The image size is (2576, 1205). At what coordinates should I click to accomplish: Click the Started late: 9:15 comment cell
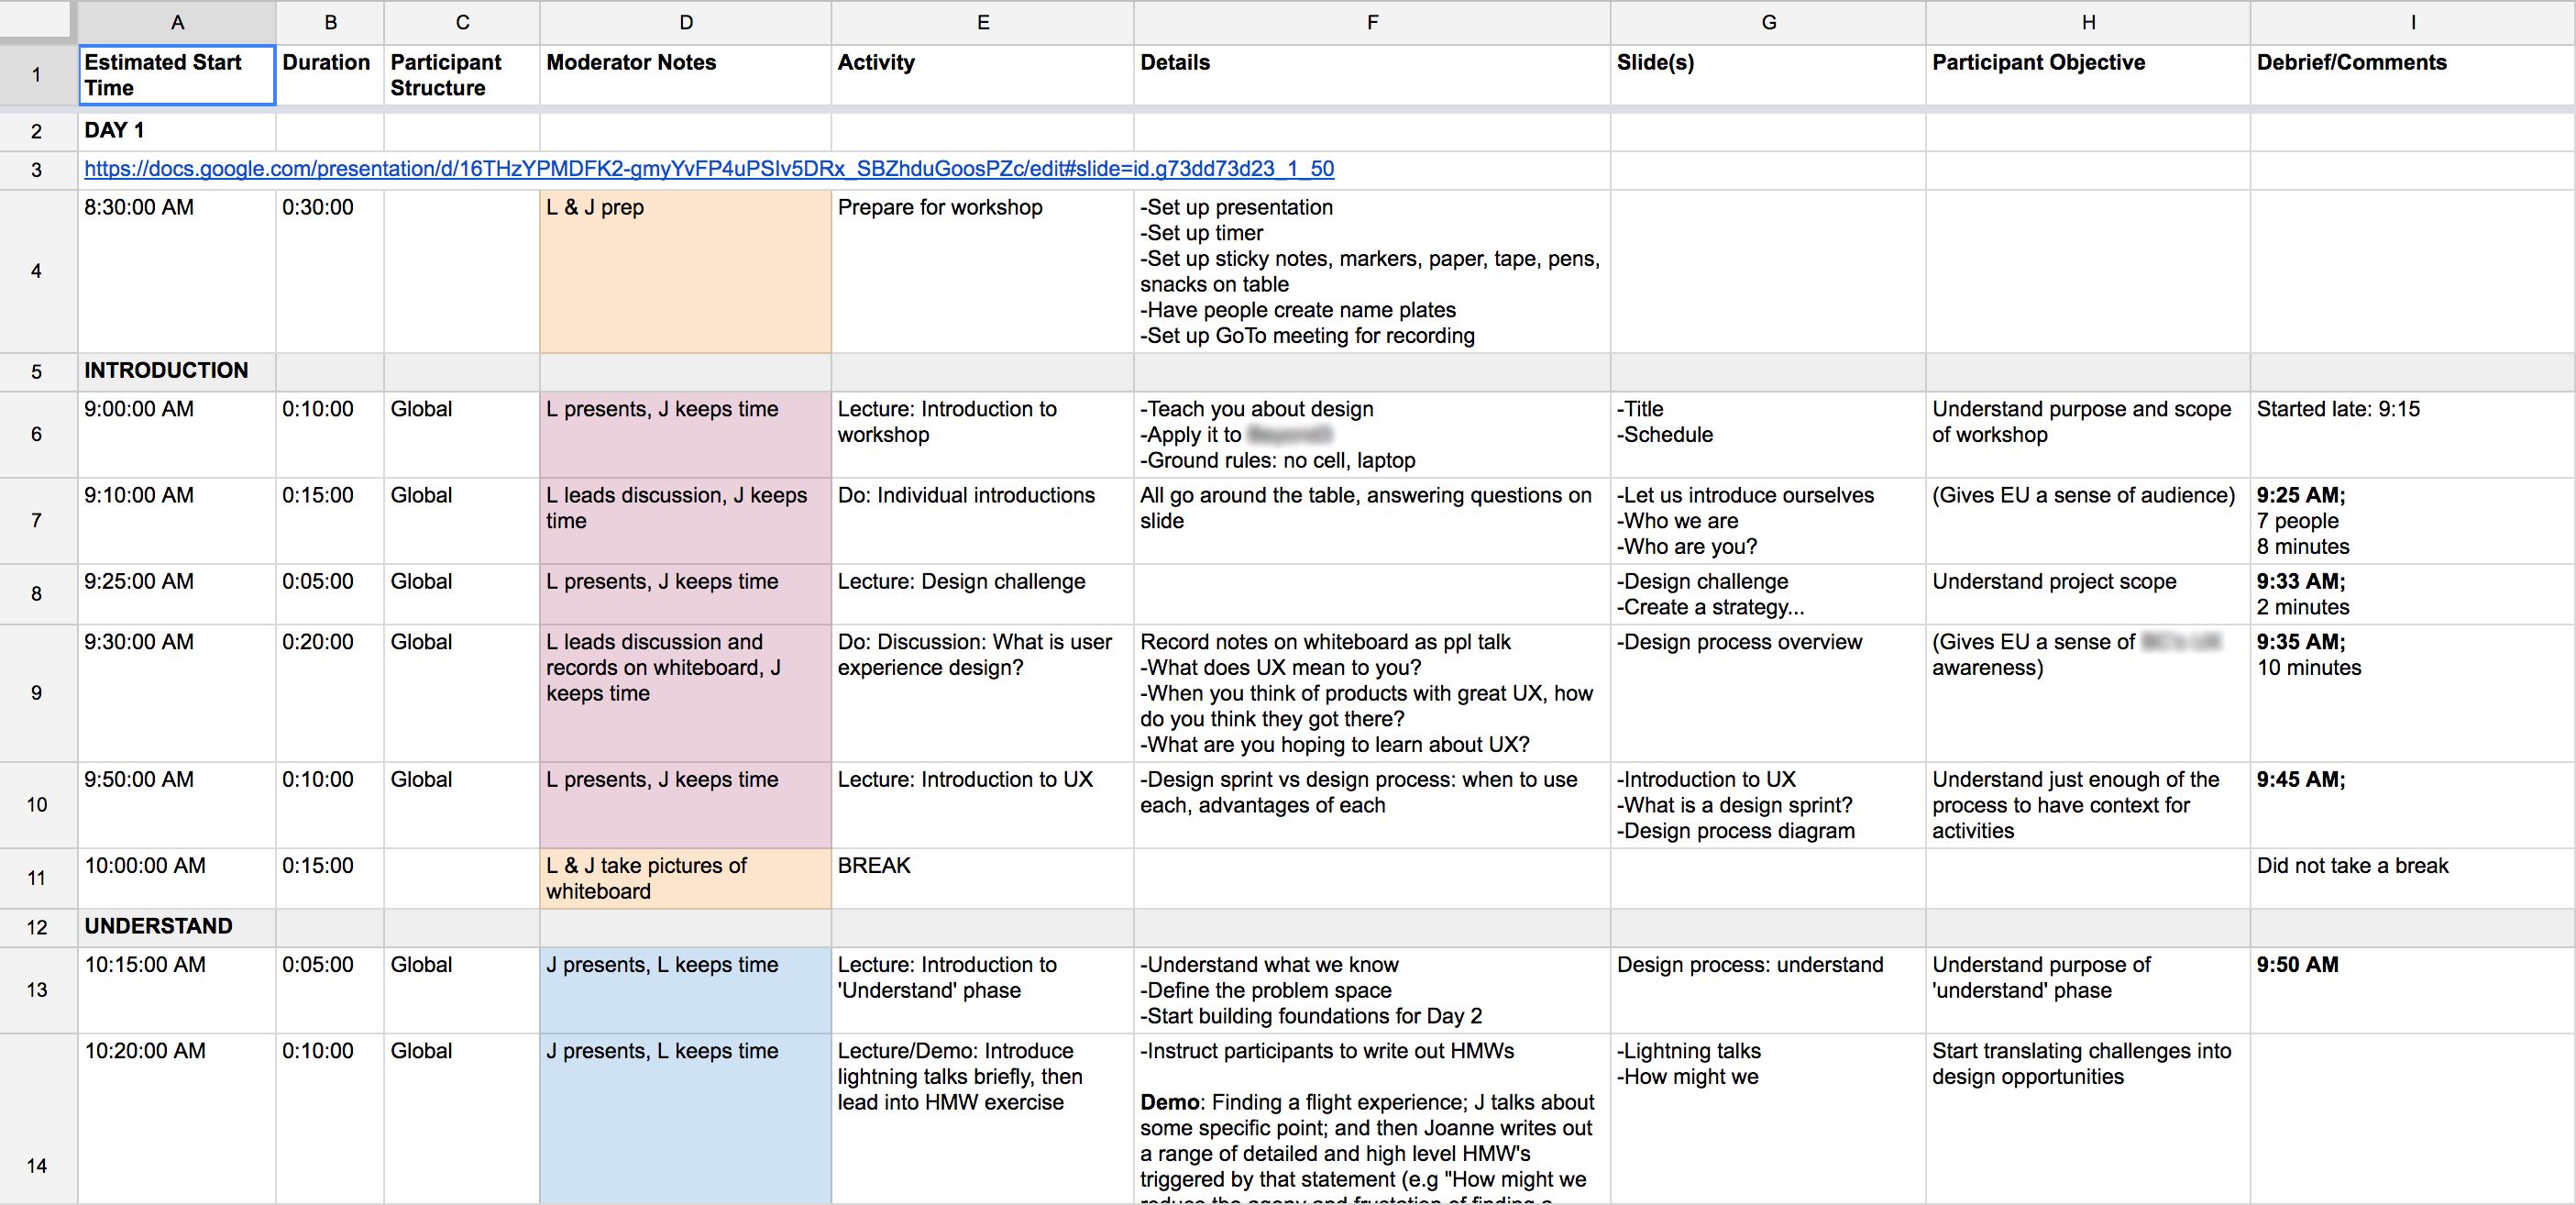[x=2412, y=434]
